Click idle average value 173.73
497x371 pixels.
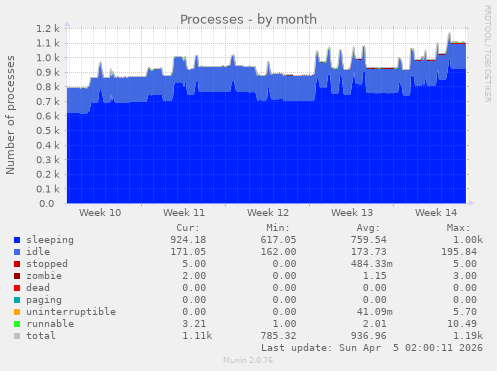368,252
